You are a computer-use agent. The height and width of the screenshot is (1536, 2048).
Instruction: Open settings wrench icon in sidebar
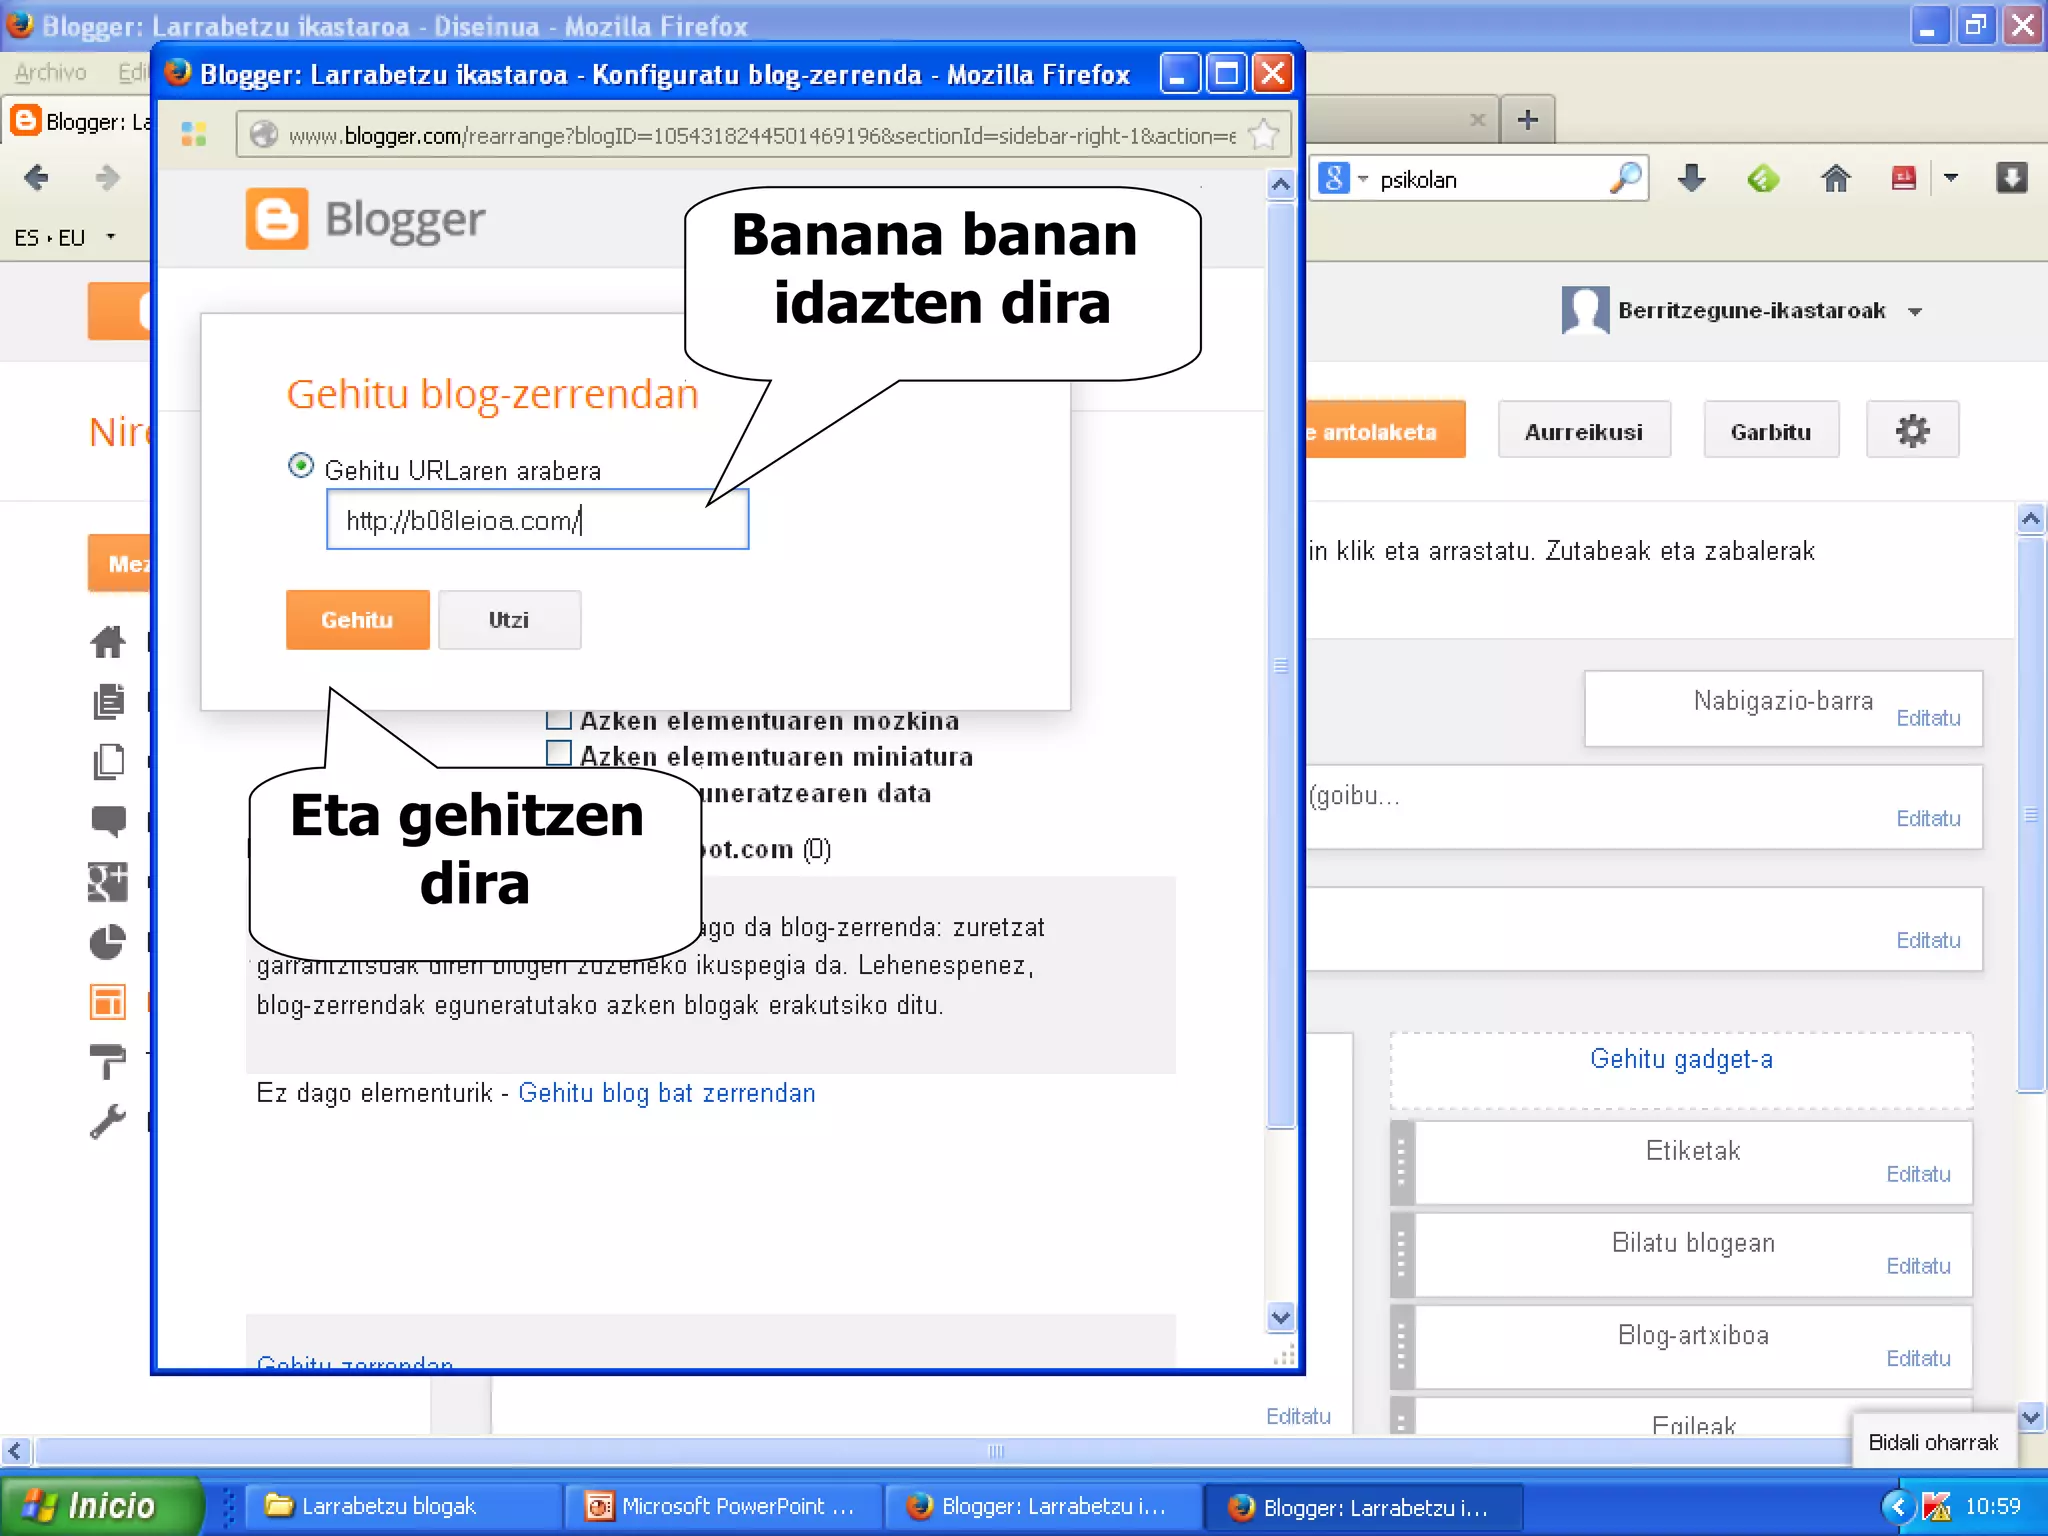click(108, 1122)
